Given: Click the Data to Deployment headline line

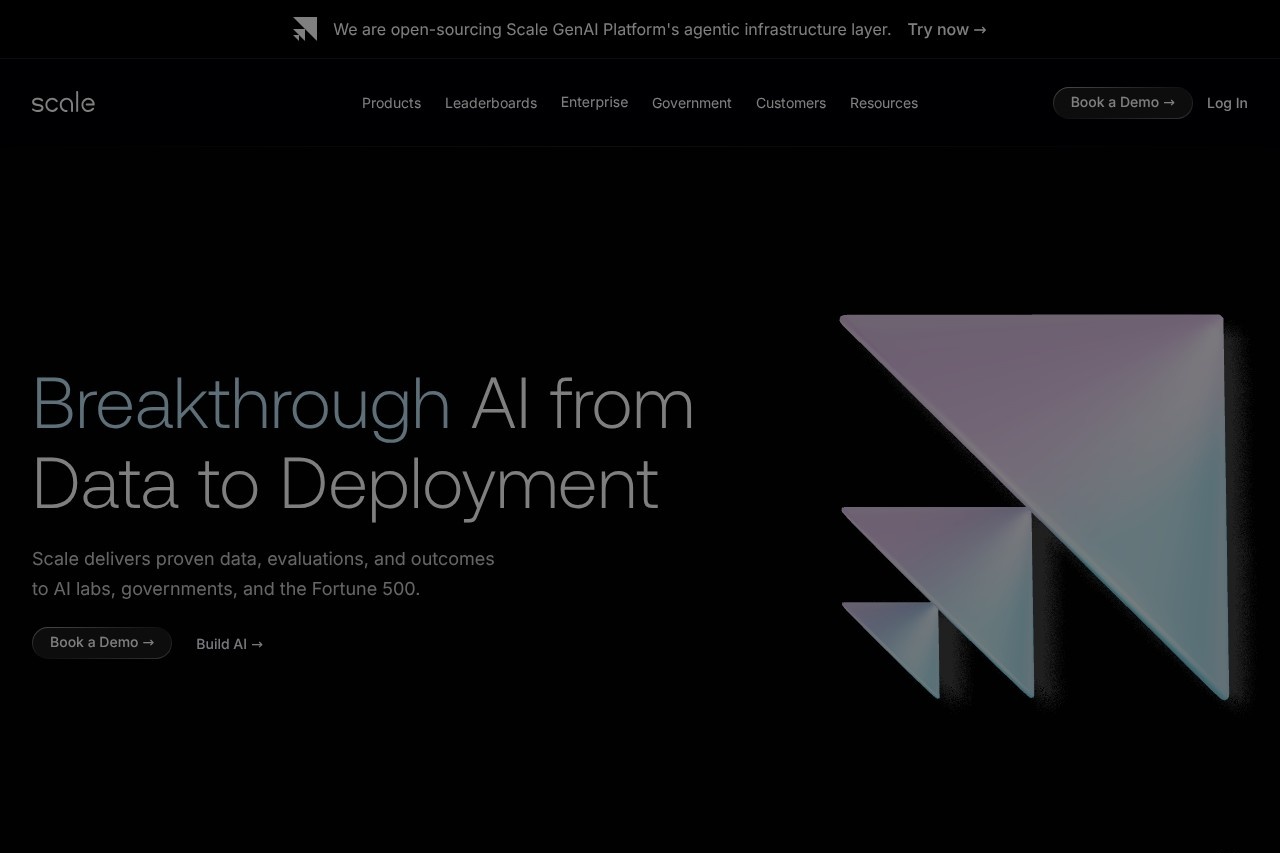Looking at the screenshot, I should click(x=345, y=483).
